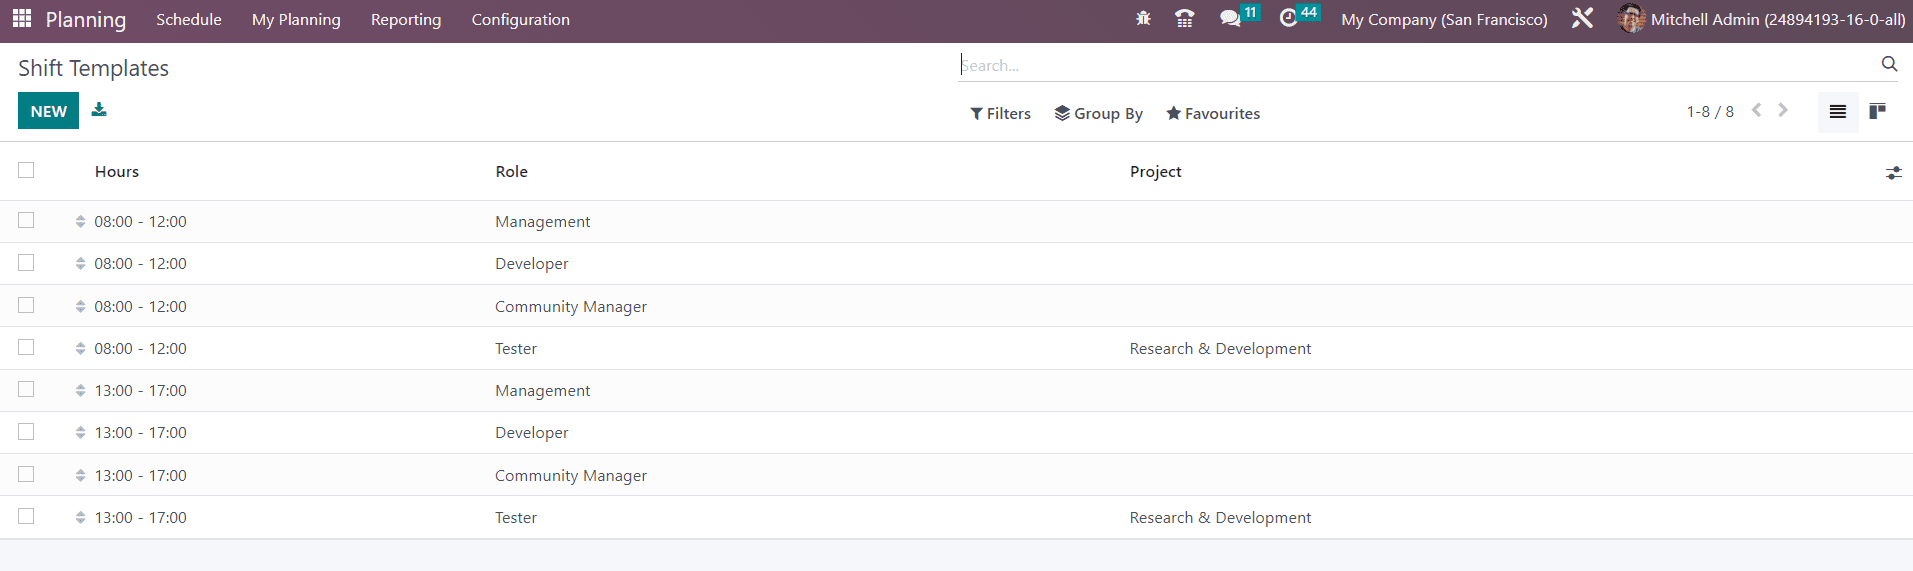
Task: Tick the select-all header checkbox
Action: click(x=26, y=170)
